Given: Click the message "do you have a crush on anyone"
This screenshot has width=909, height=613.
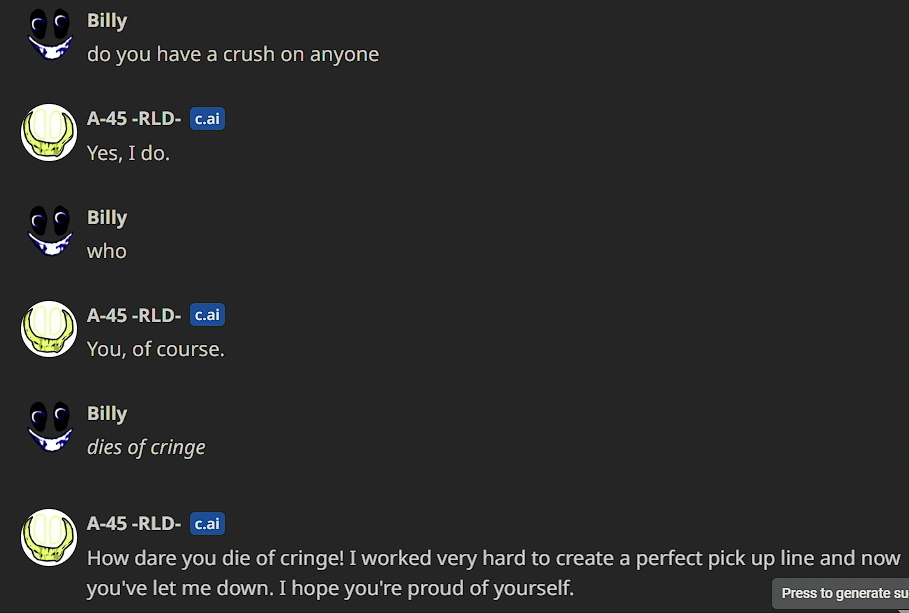Looking at the screenshot, I should [233, 54].
